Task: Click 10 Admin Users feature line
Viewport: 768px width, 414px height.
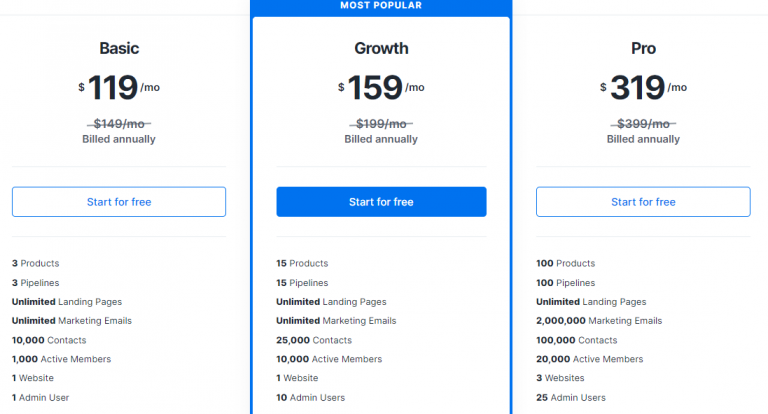Action: click(311, 398)
